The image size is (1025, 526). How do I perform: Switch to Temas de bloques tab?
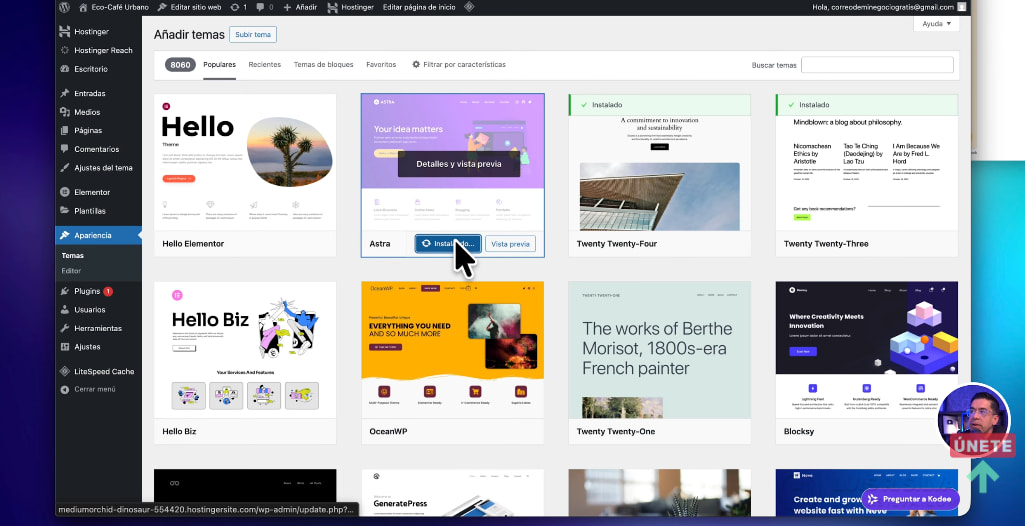[x=324, y=65]
